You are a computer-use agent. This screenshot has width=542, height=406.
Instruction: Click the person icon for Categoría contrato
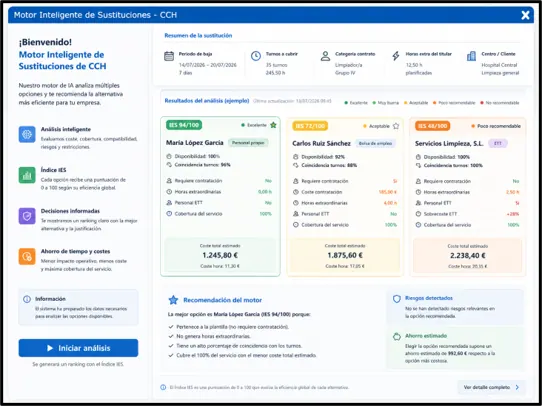[325, 56]
